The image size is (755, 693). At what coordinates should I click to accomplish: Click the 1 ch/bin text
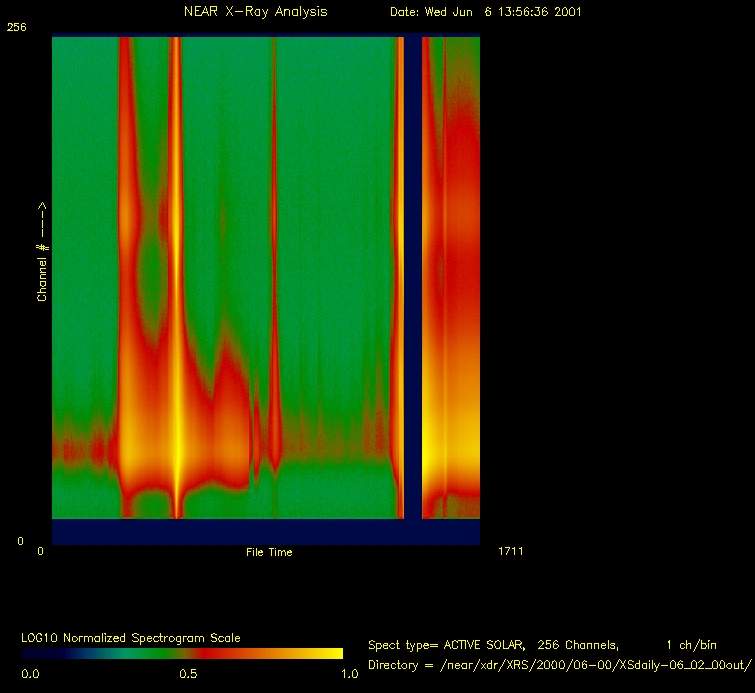click(691, 645)
